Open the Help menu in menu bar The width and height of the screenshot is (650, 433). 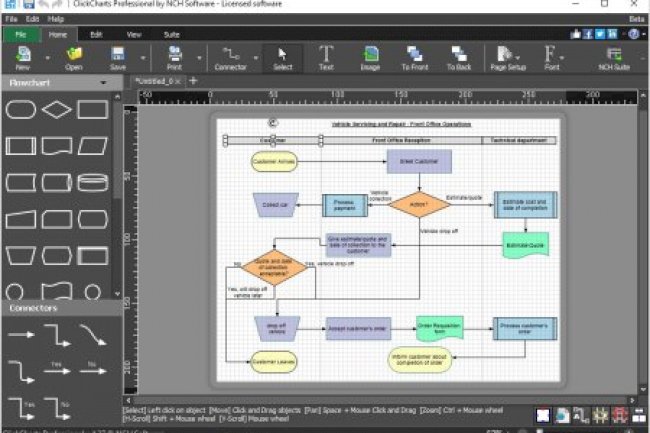tap(56, 19)
